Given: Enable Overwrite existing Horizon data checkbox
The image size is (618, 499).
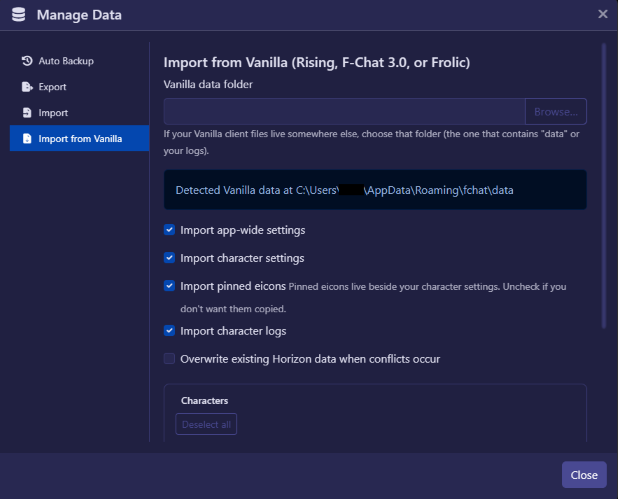Looking at the screenshot, I should pyautogui.click(x=169, y=359).
